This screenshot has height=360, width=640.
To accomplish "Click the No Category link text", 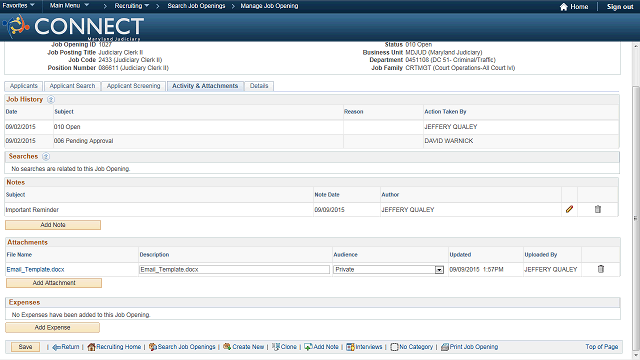I will click(x=416, y=347).
